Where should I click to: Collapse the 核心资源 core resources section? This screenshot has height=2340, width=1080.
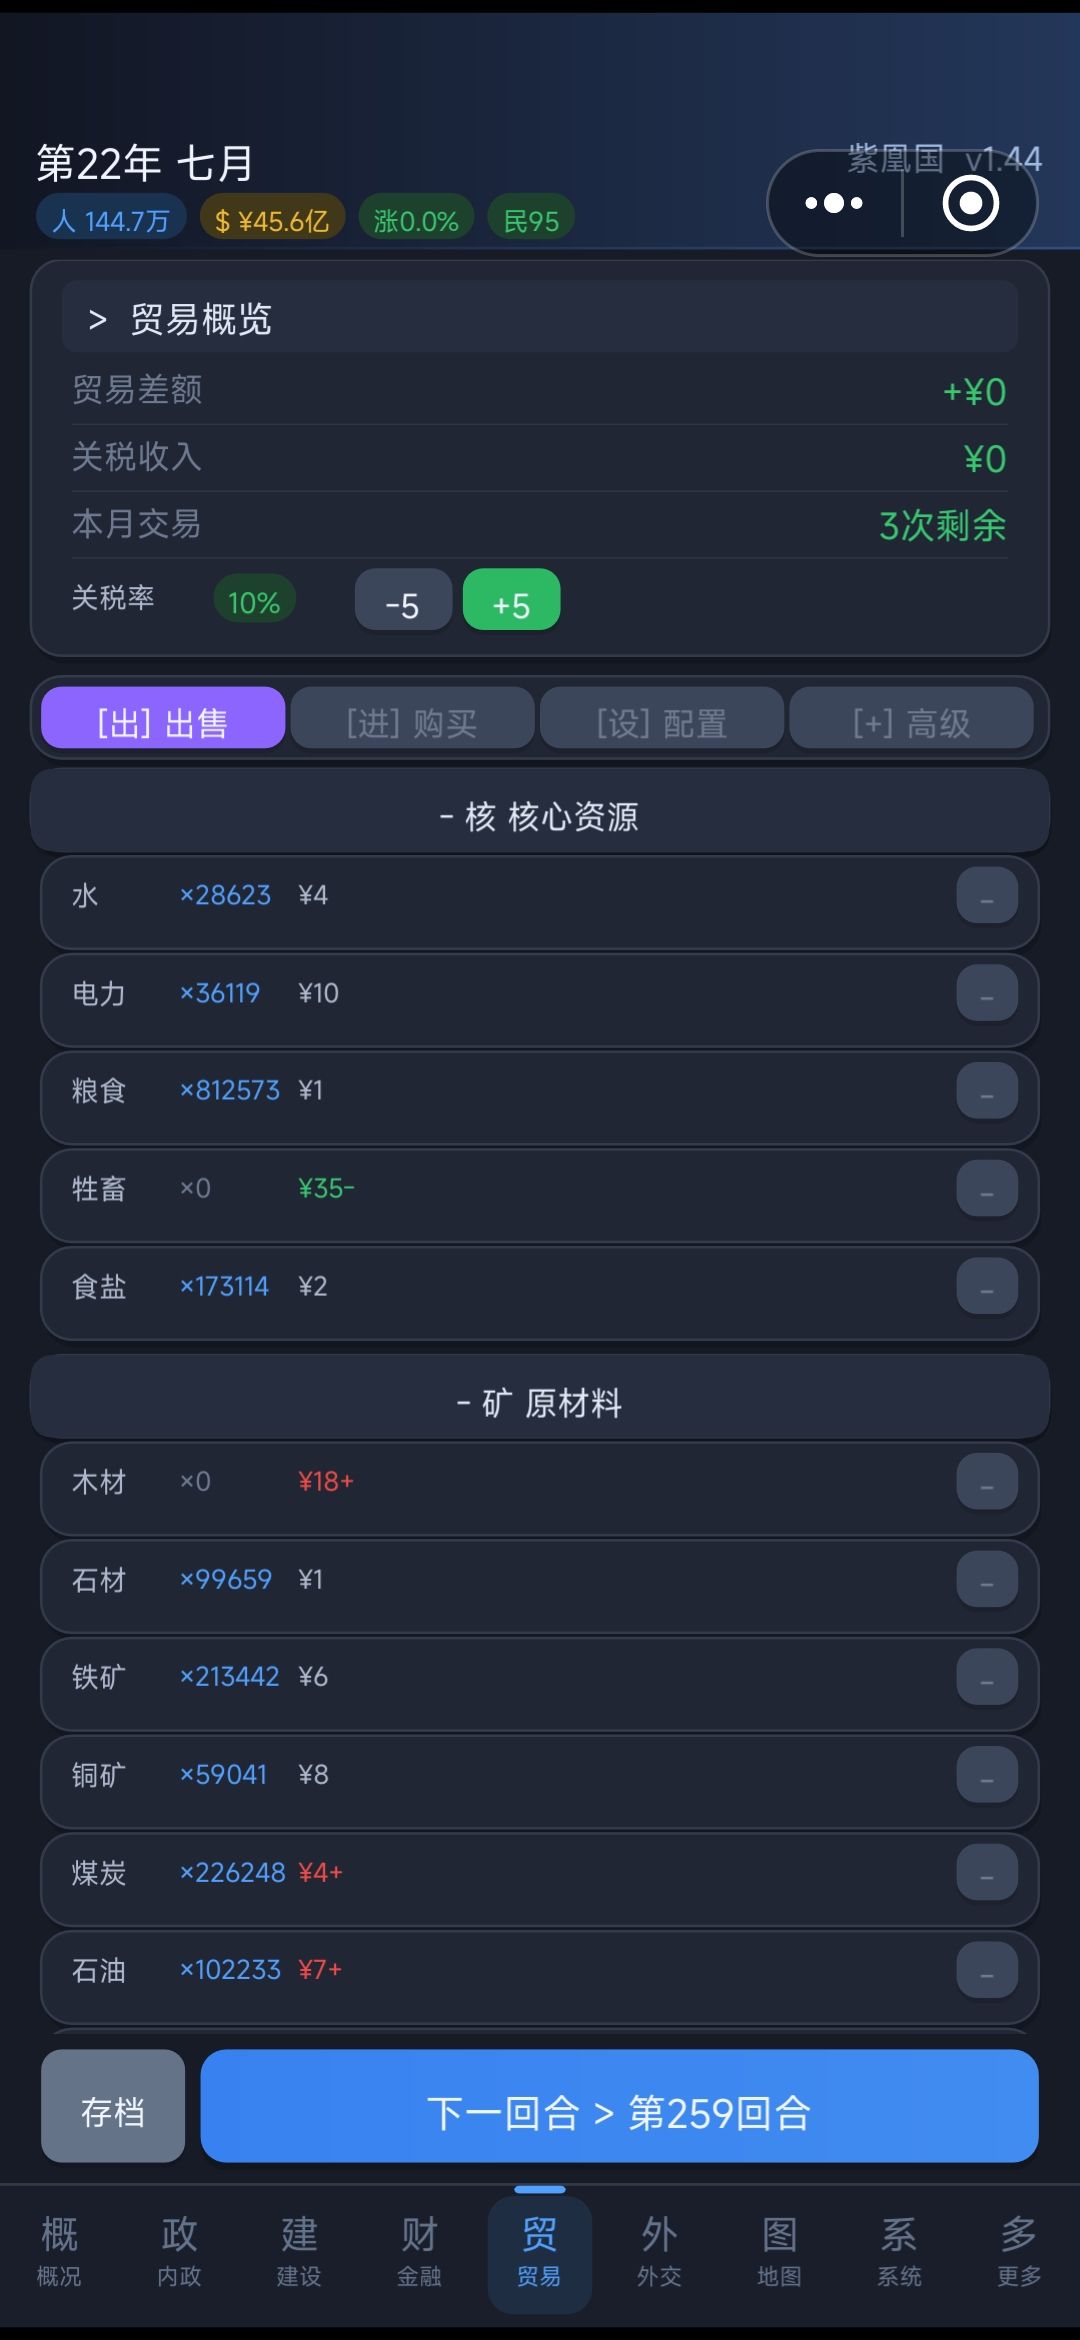pos(540,816)
